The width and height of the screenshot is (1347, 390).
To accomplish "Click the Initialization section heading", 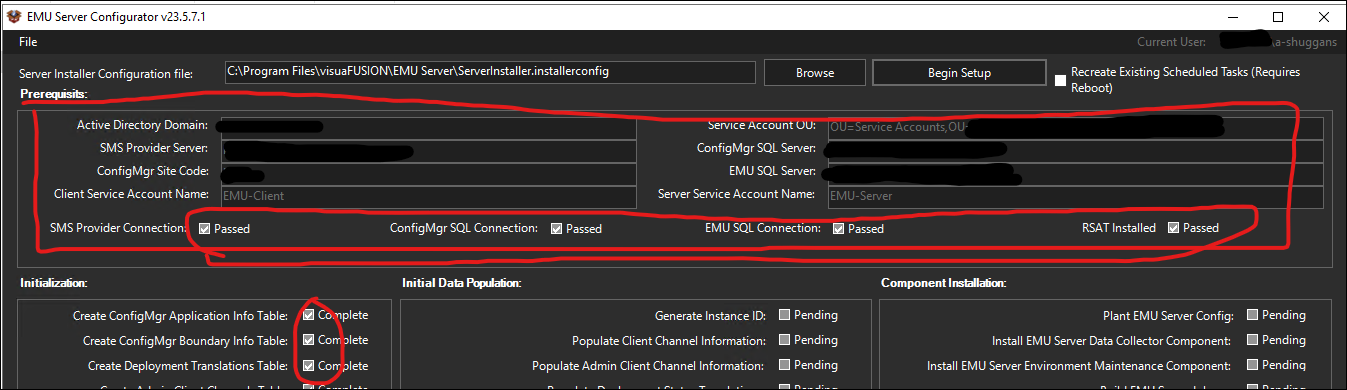I will coord(53,284).
